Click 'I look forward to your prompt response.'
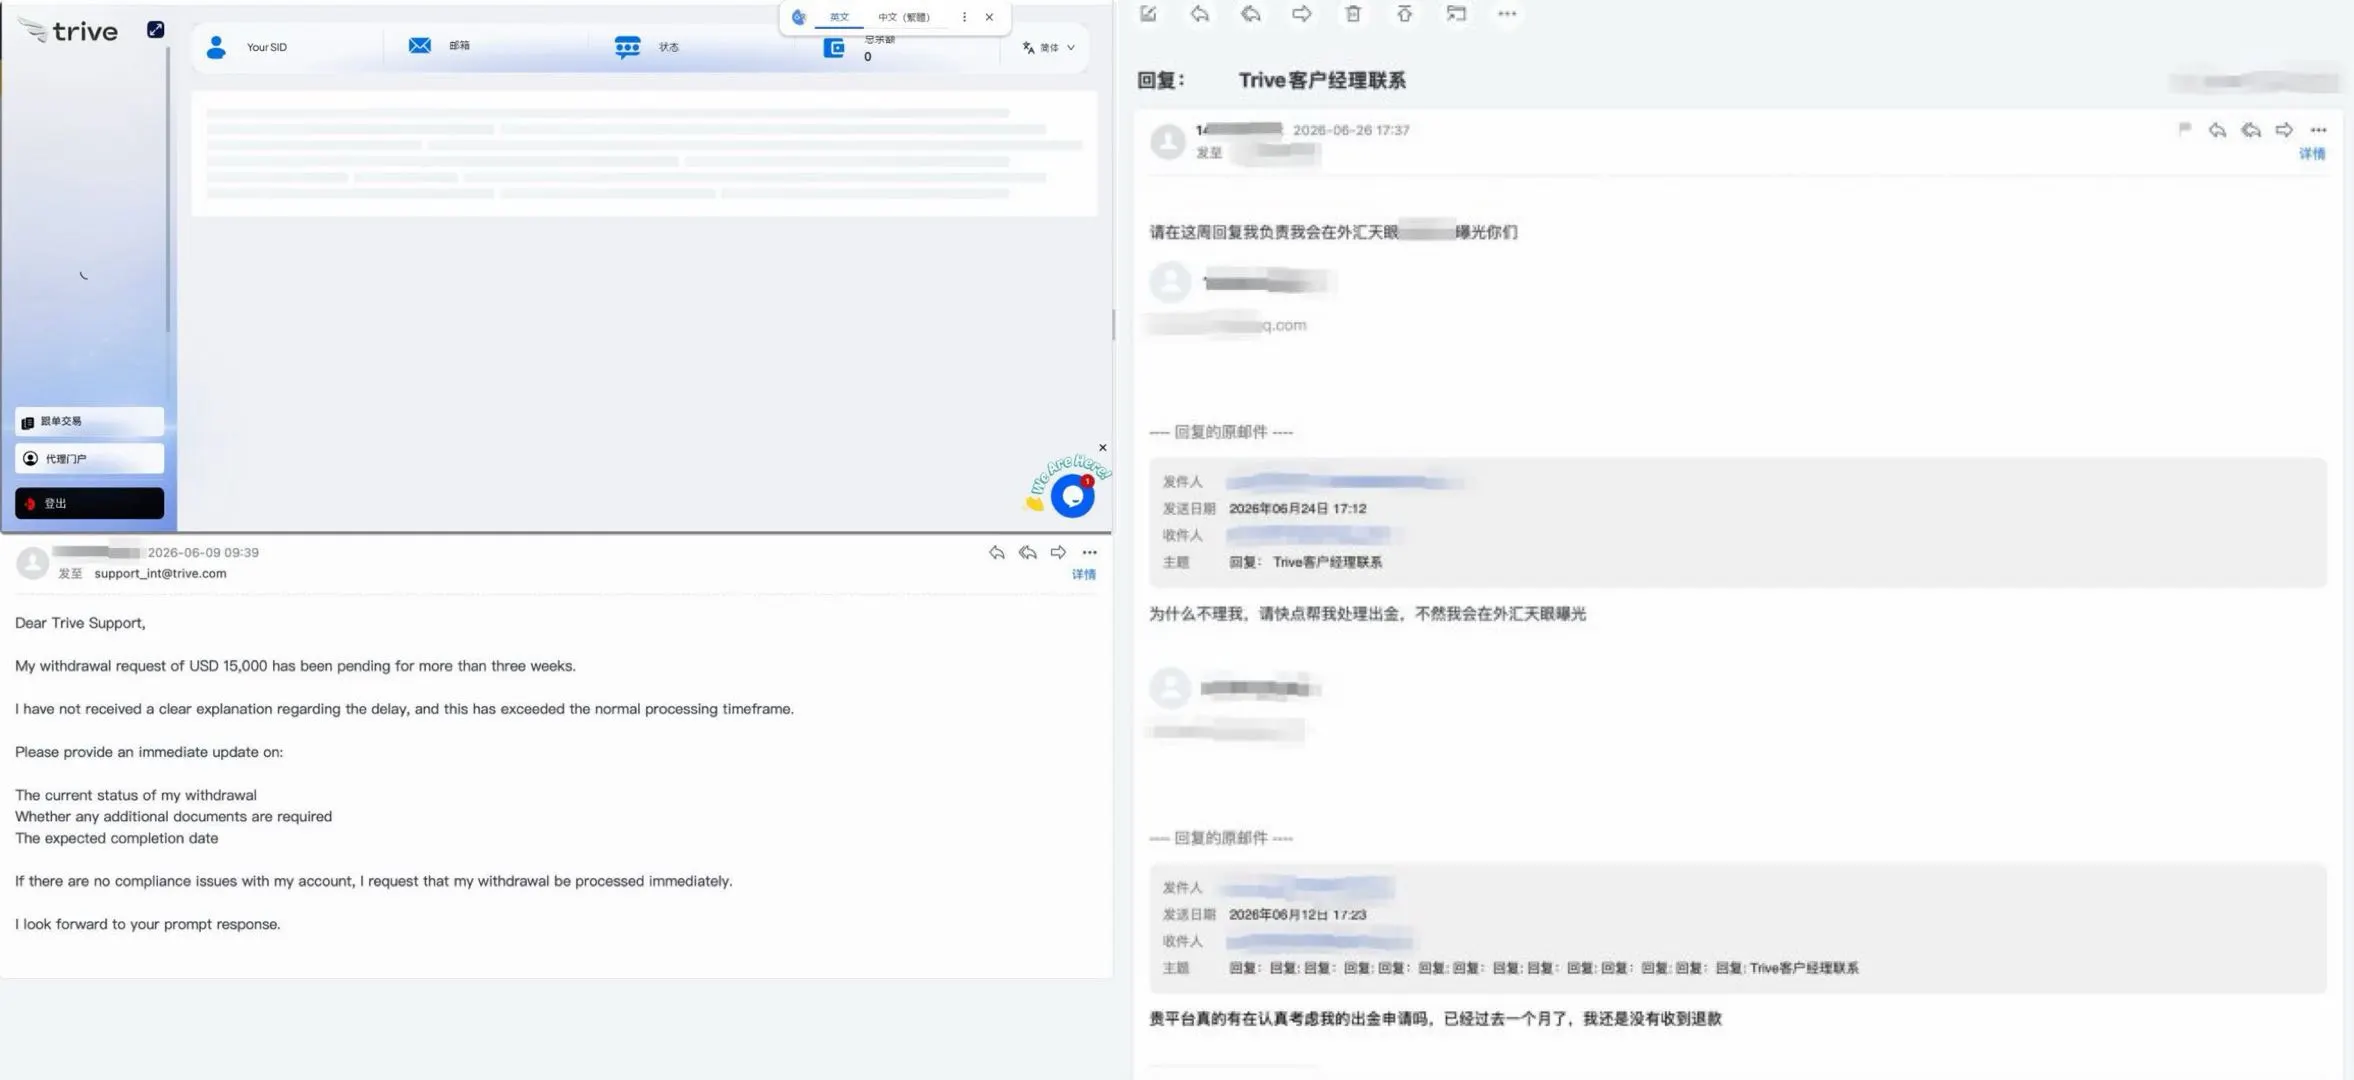 [148, 924]
